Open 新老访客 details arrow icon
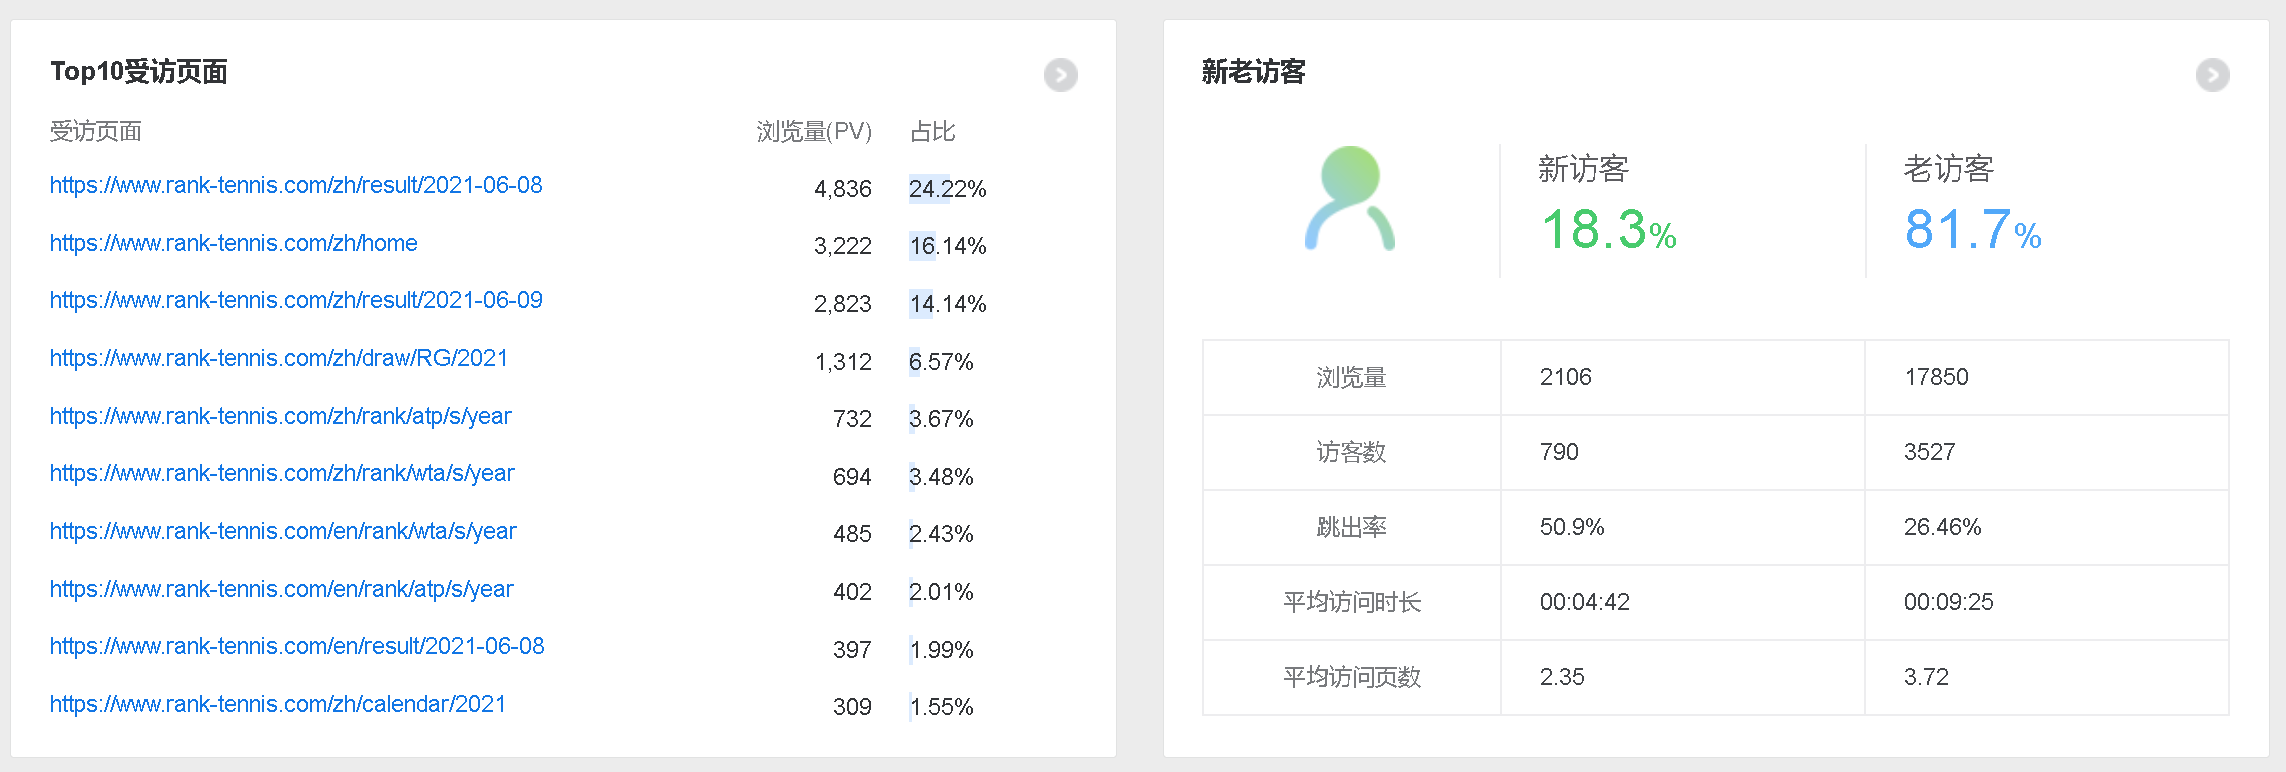Screen dimensions: 2286x772 pos(2212,75)
